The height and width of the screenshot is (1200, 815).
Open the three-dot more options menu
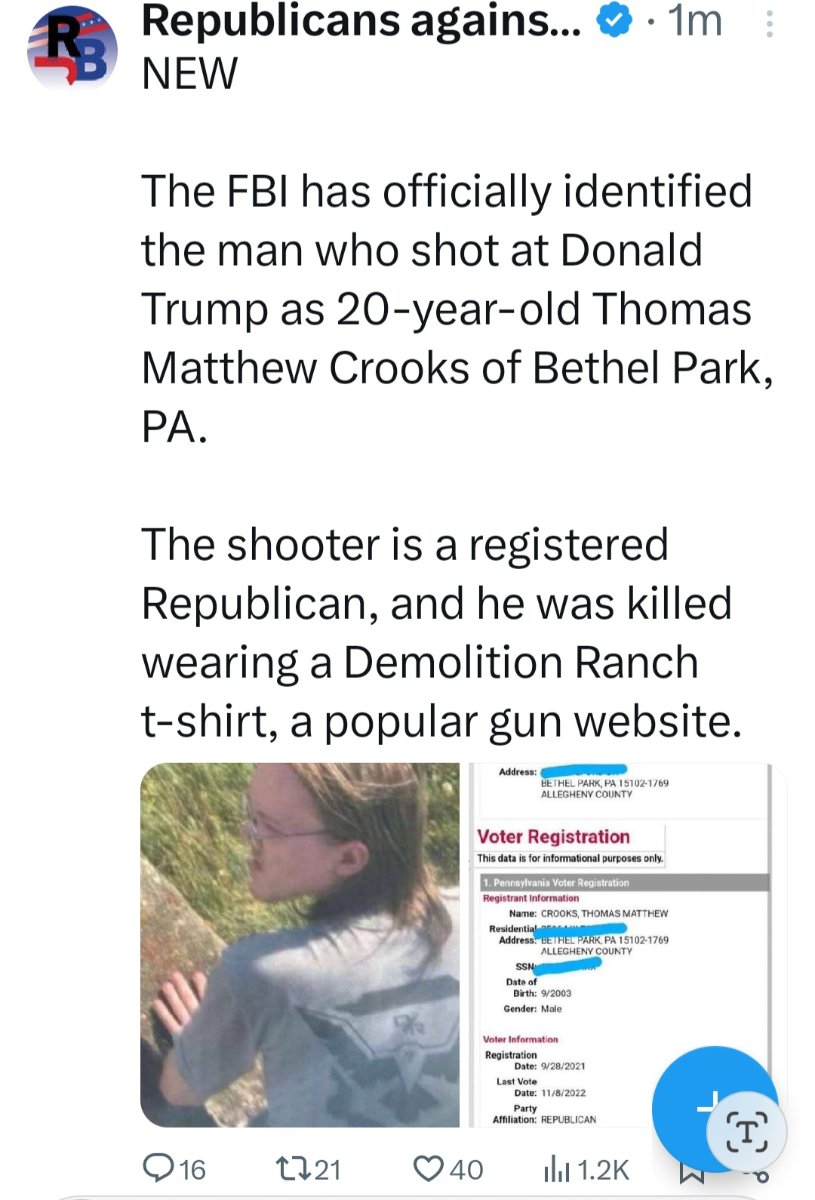(768, 24)
